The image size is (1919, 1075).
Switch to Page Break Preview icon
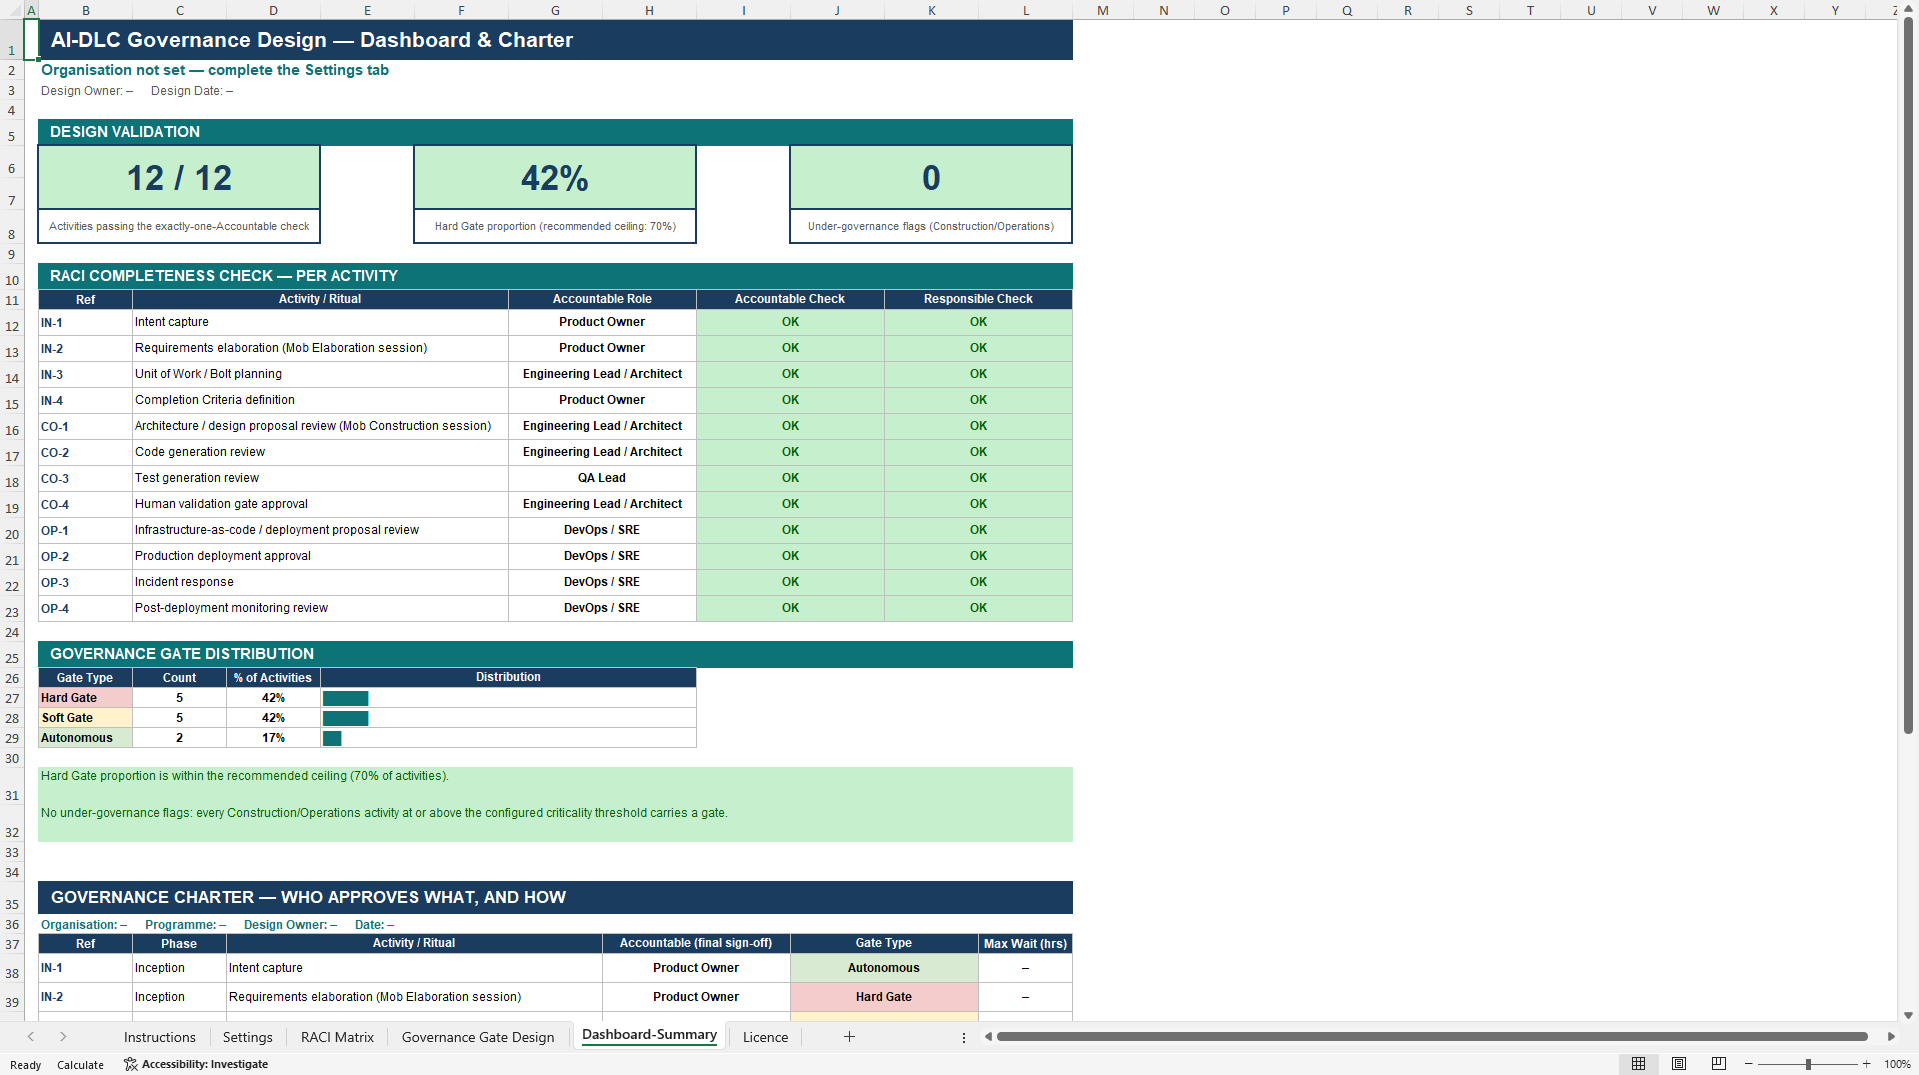[x=1719, y=1064]
